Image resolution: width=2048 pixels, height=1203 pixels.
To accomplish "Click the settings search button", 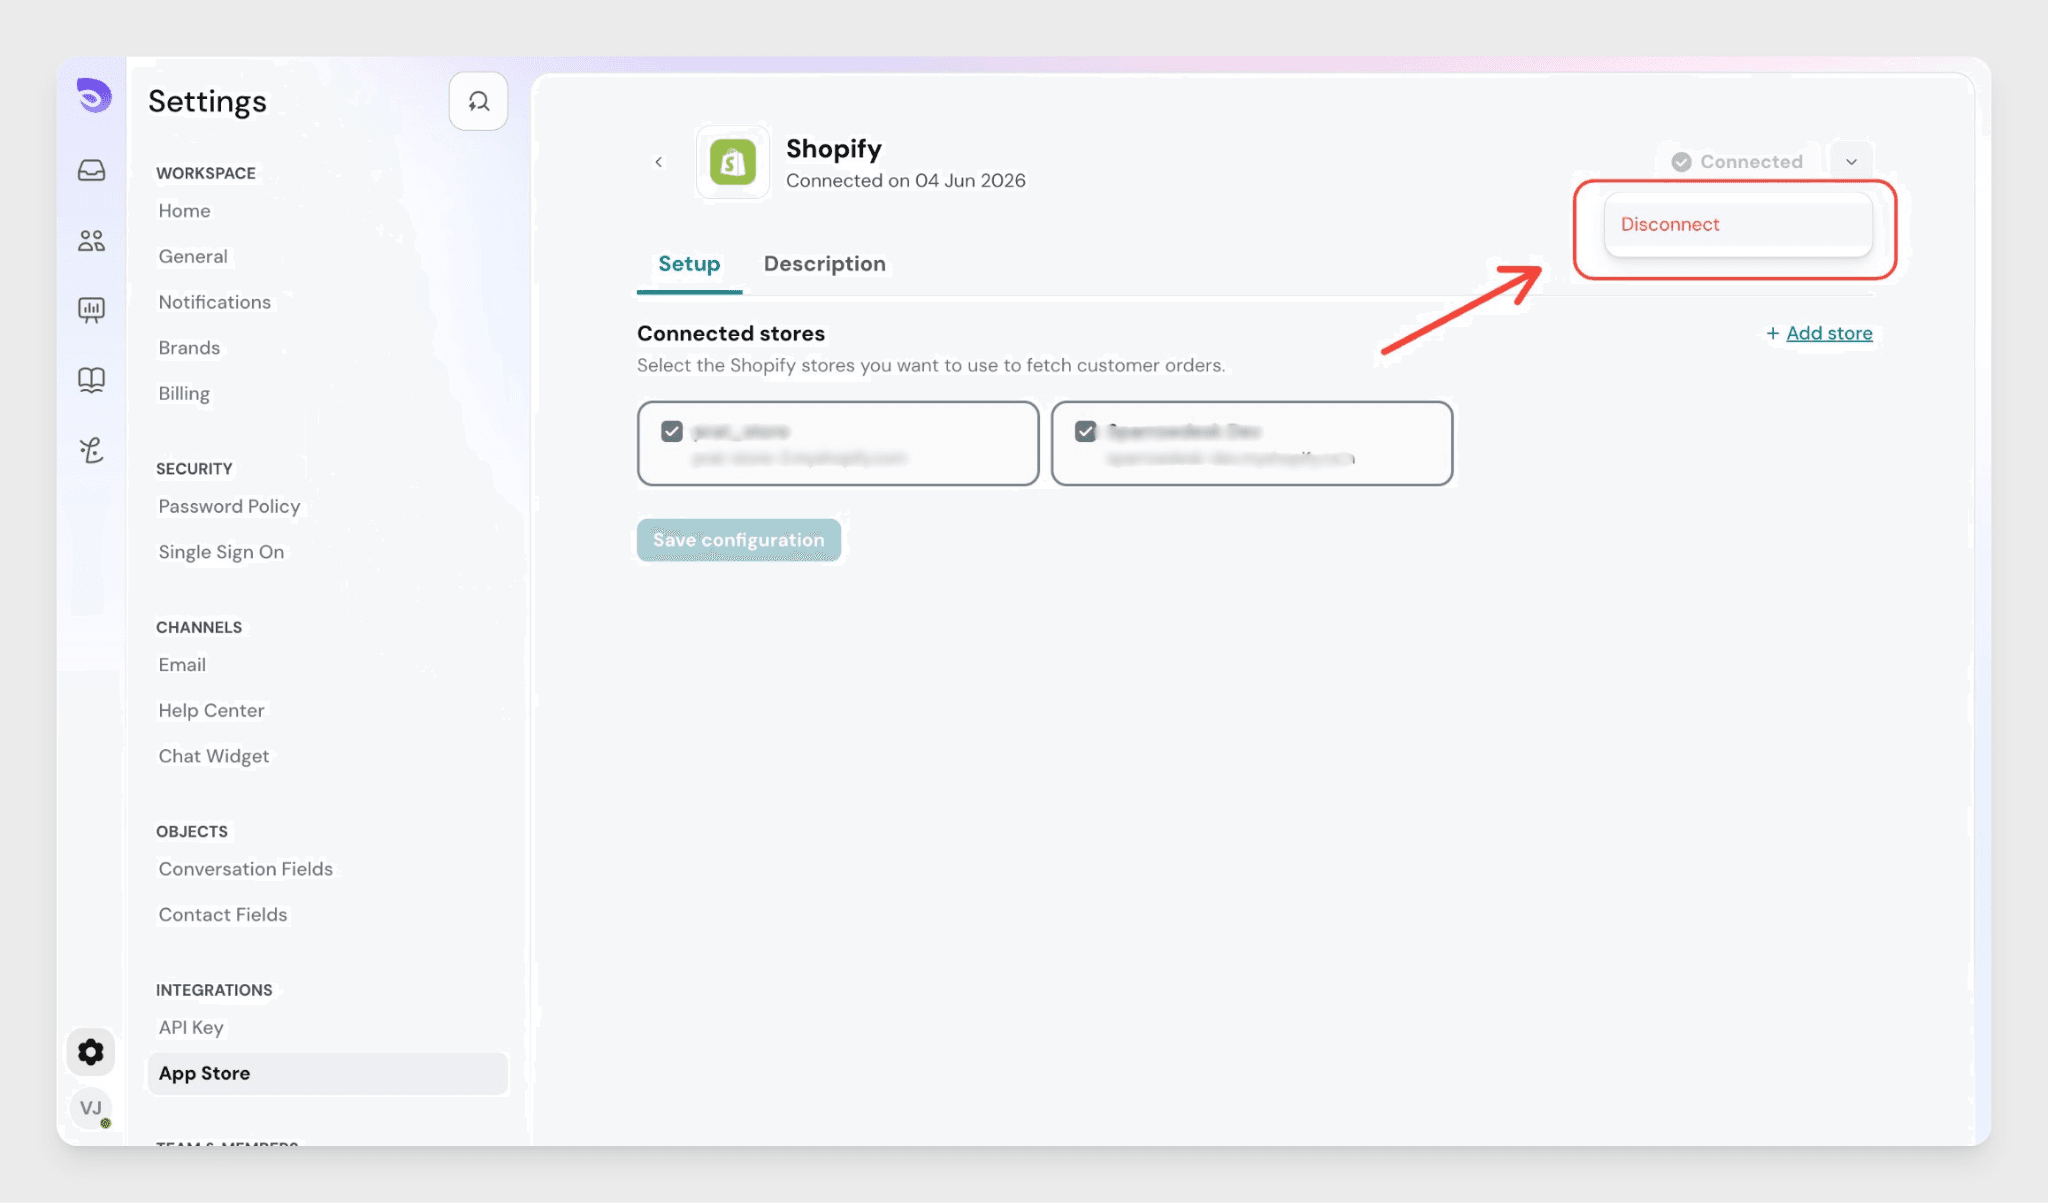I will pyautogui.click(x=478, y=101).
